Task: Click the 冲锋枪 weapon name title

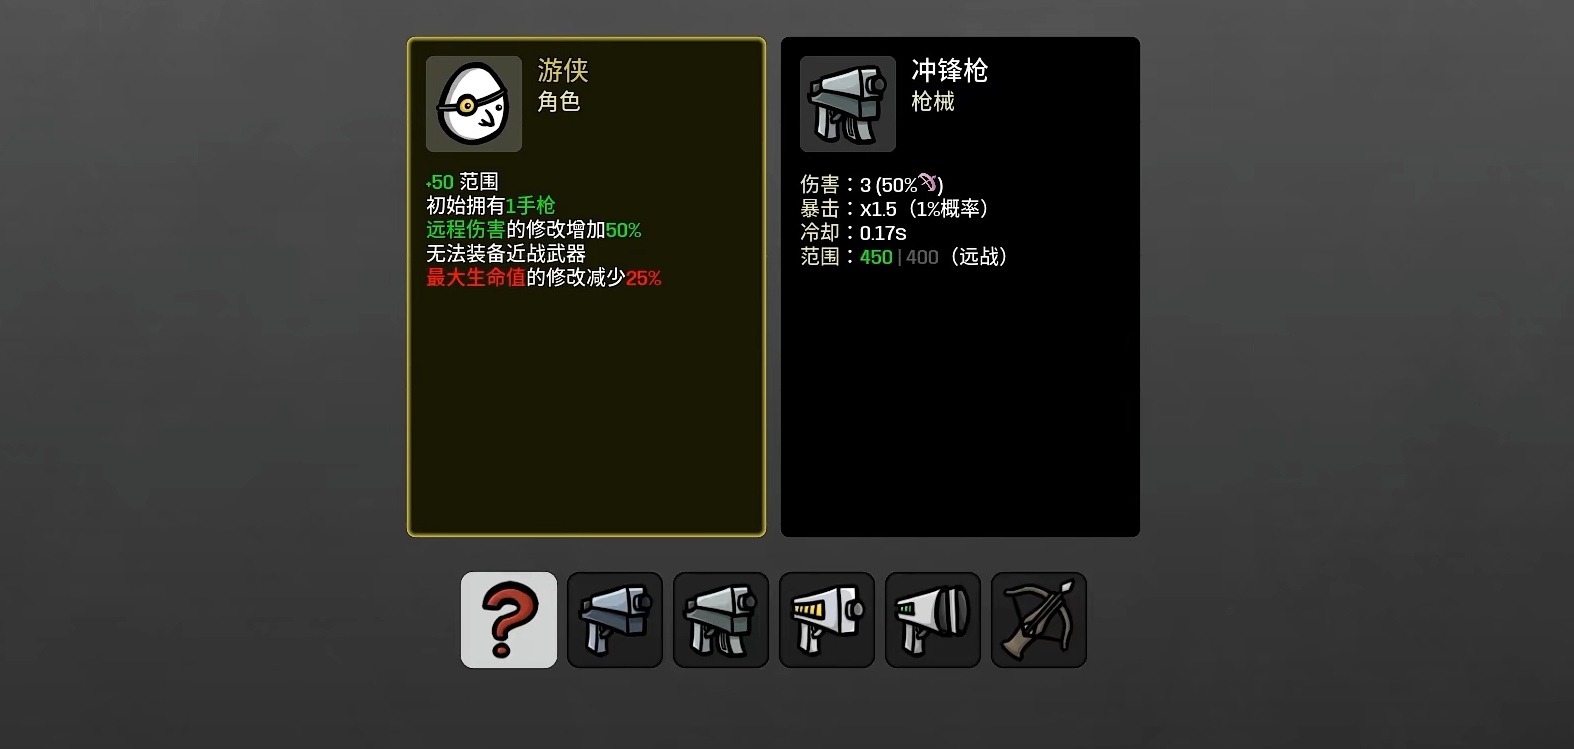Action: coord(949,70)
